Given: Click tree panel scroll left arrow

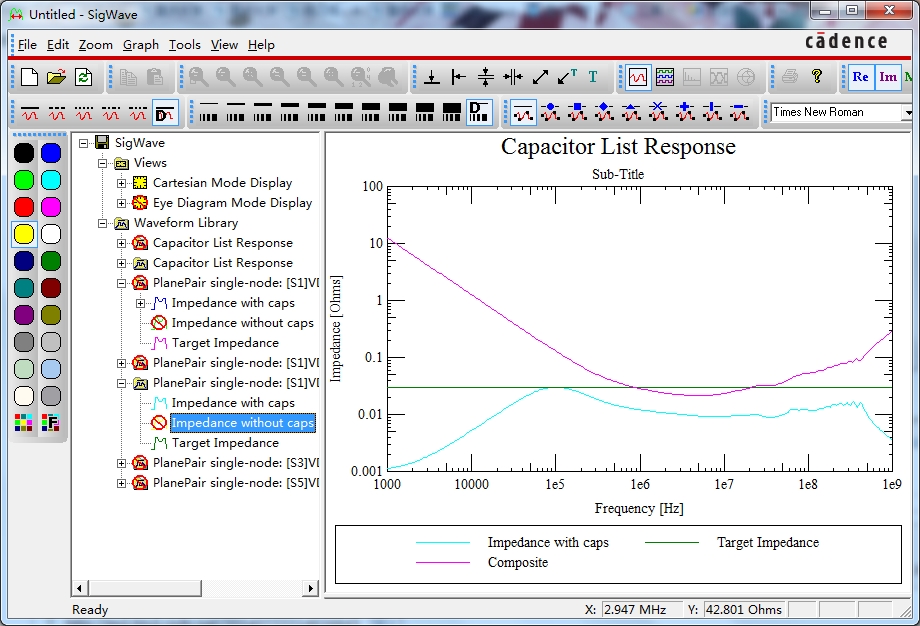Looking at the screenshot, I should [79, 588].
